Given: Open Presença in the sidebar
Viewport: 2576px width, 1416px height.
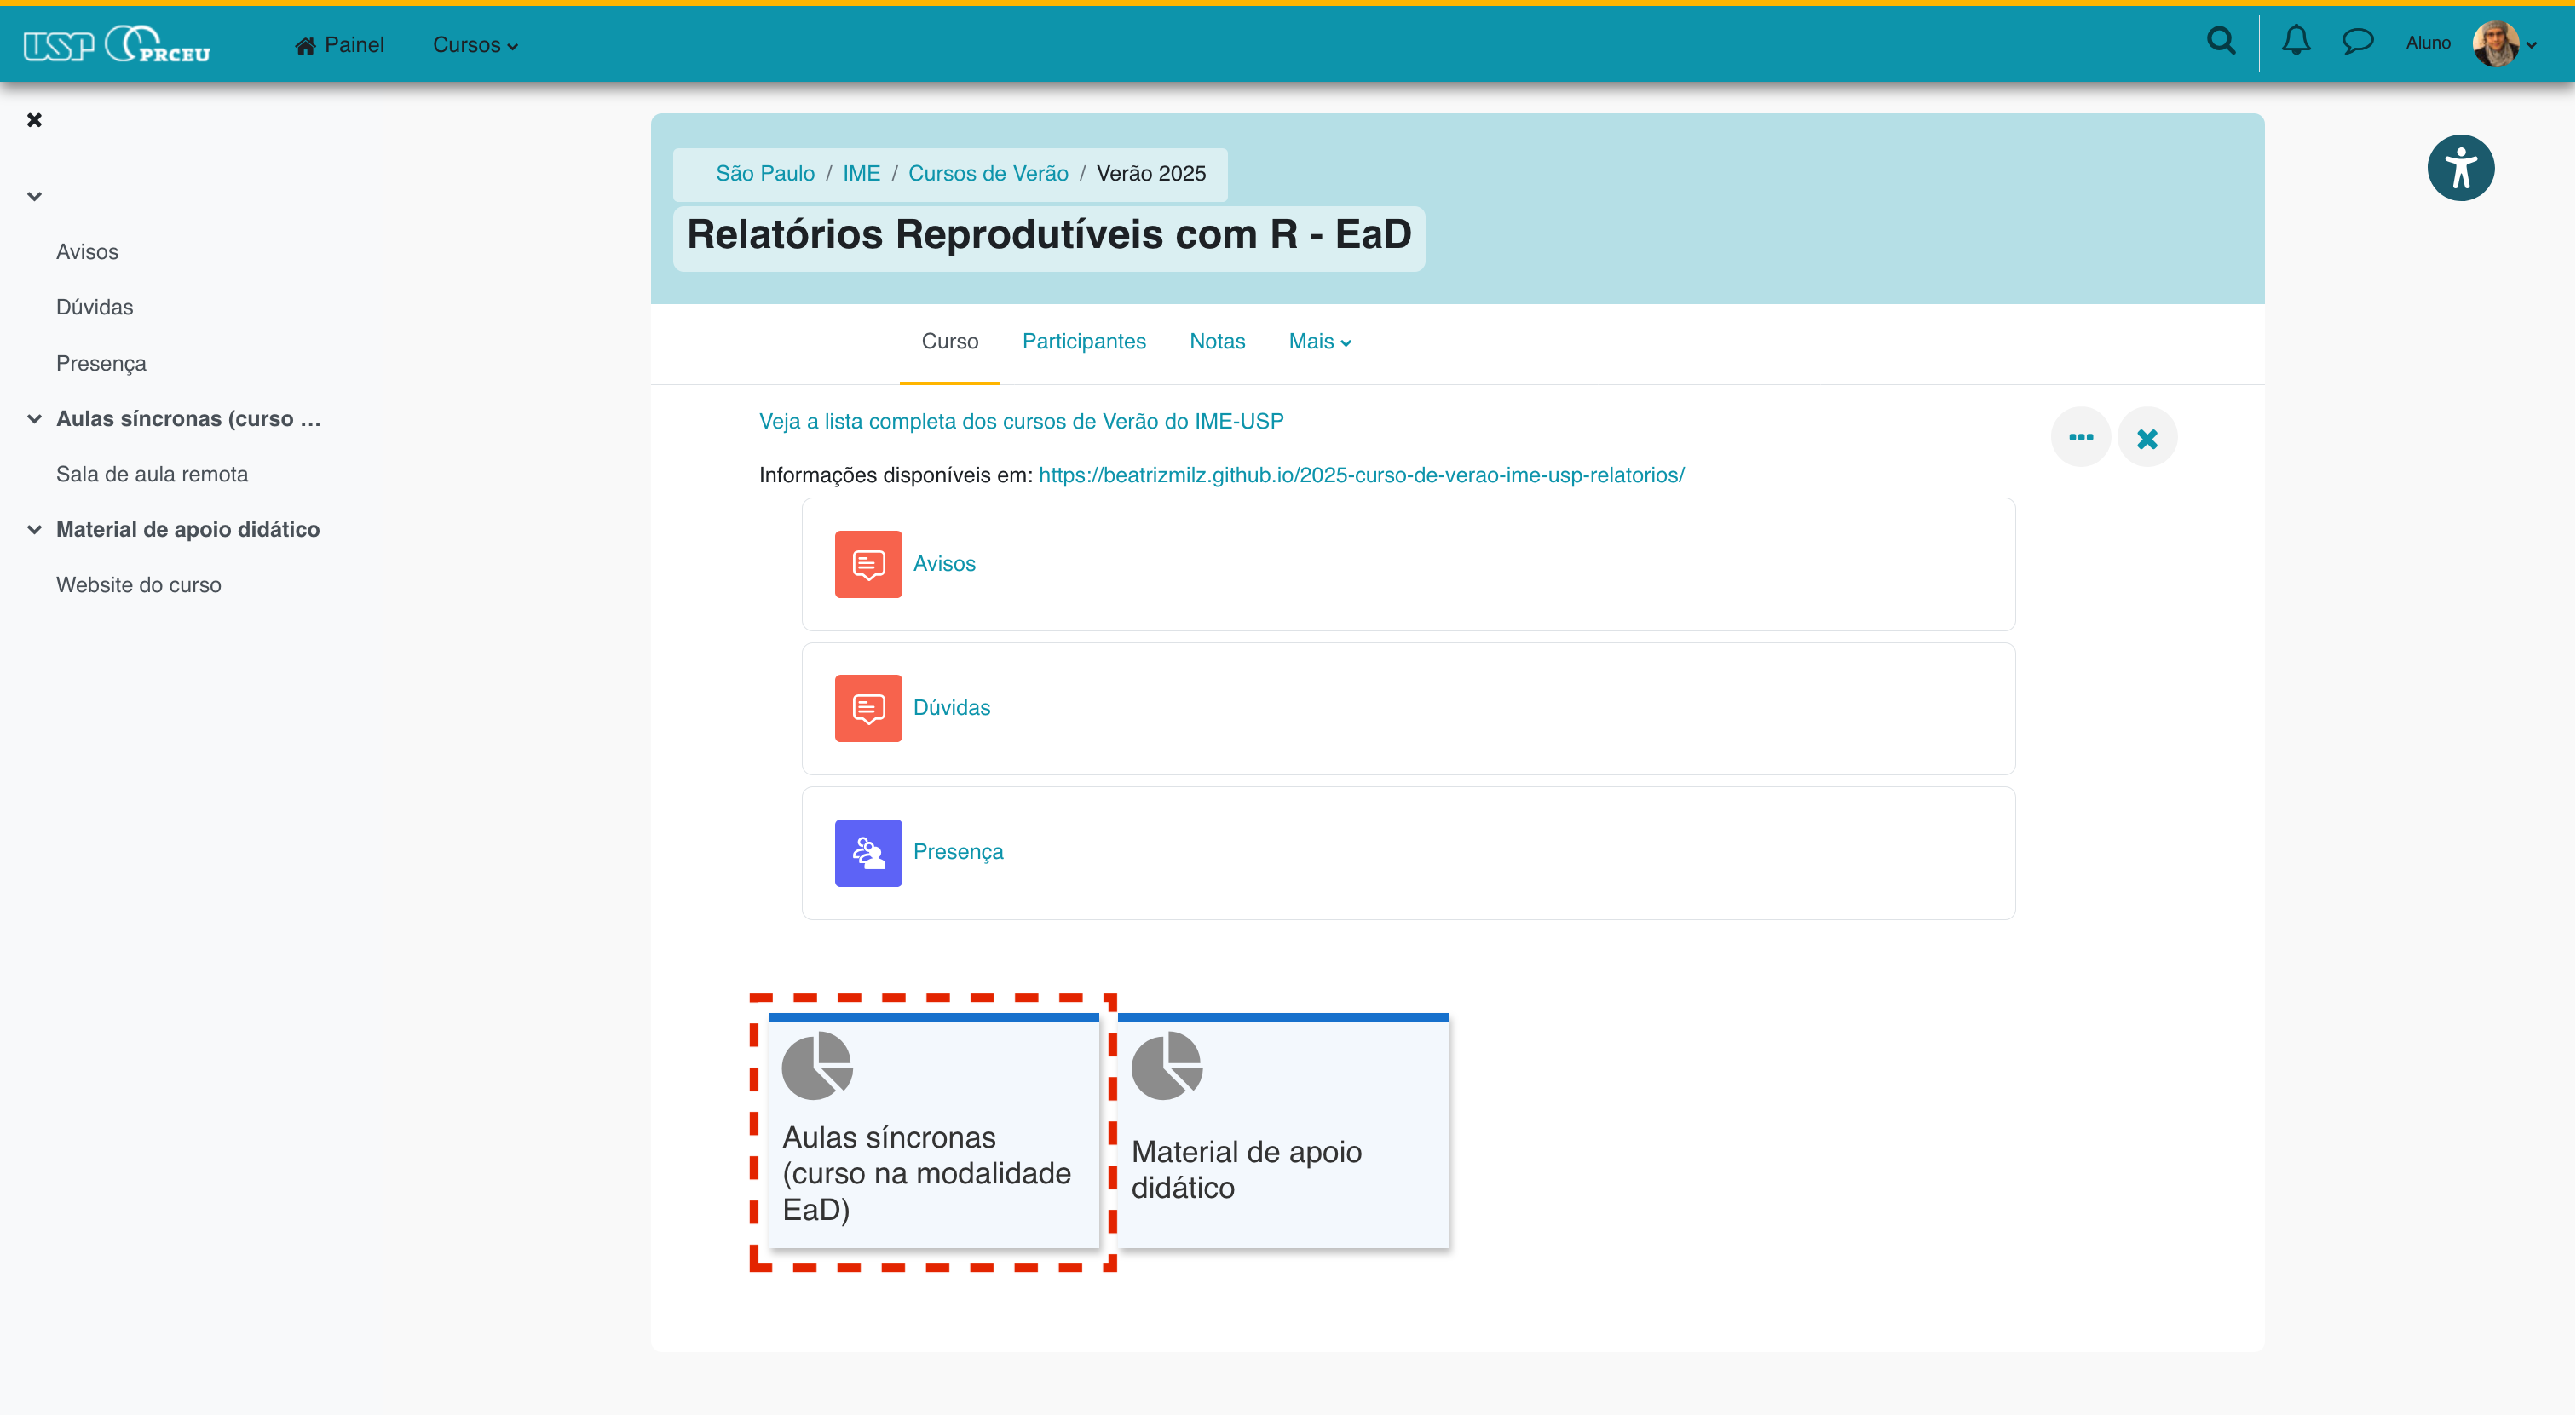Looking at the screenshot, I should [x=101, y=363].
